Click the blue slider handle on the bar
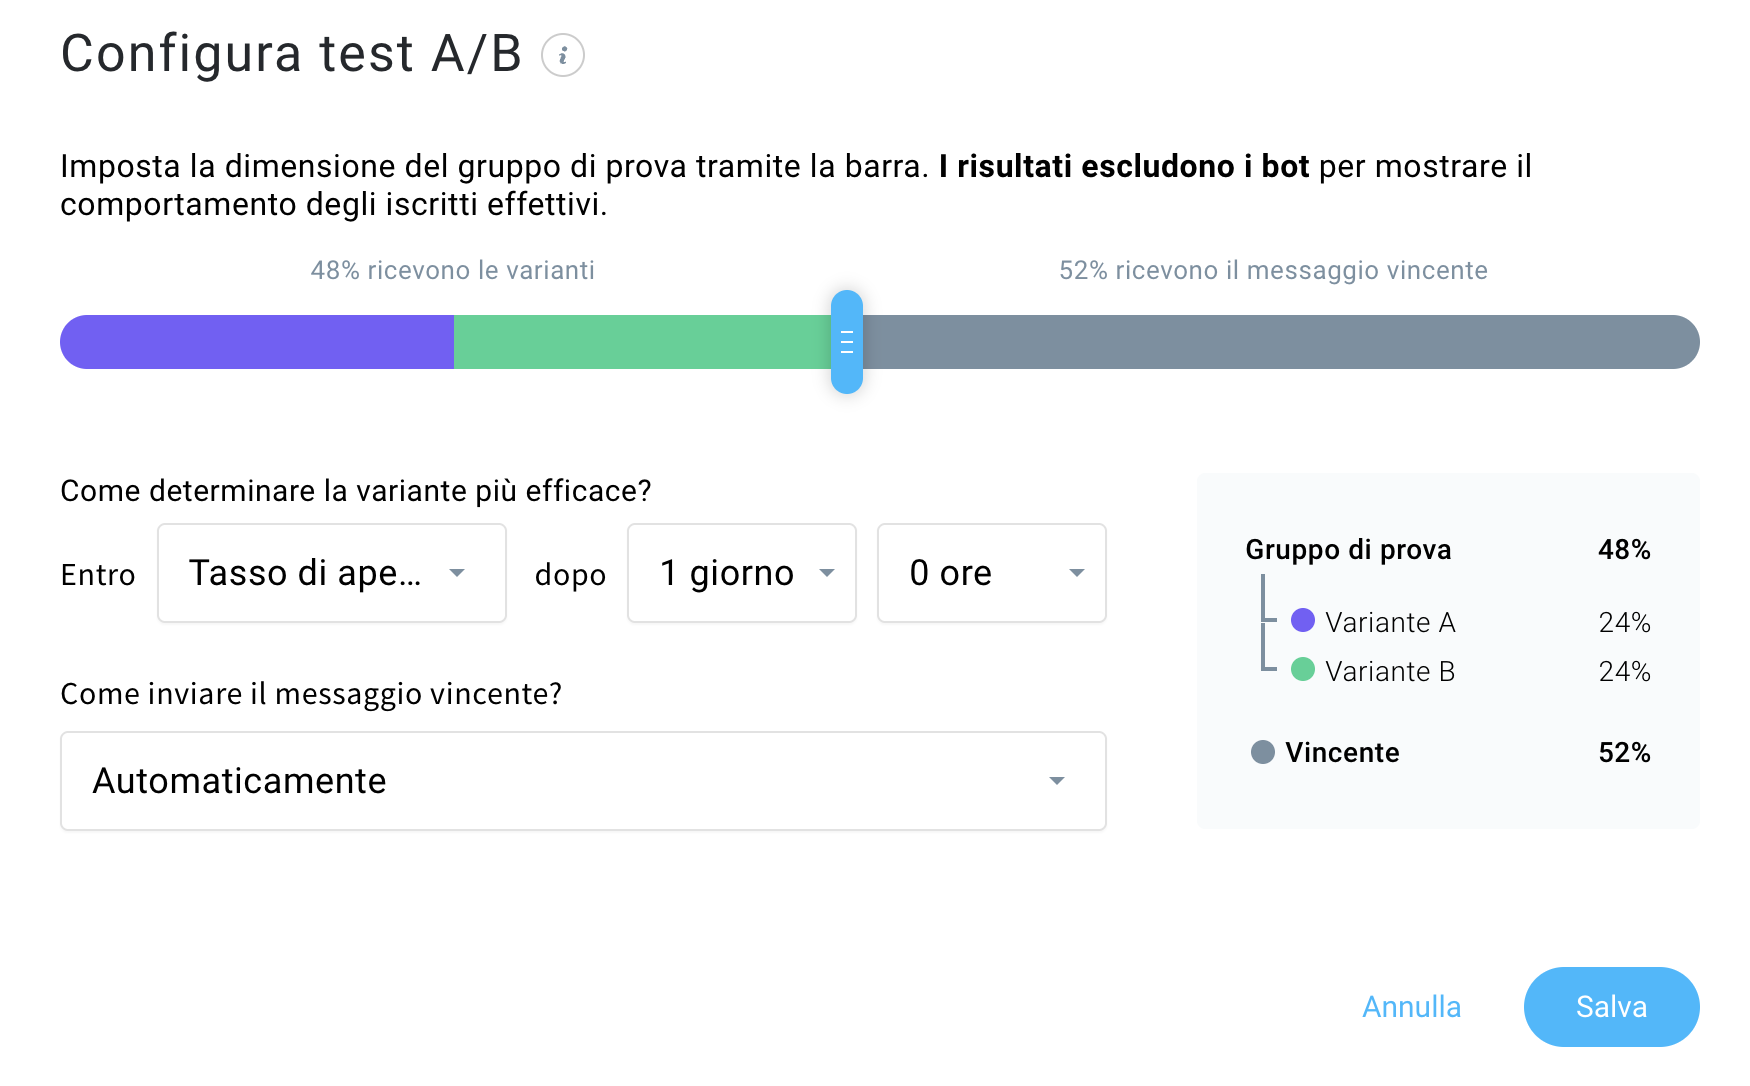Screen dimensions: 1750x1086 [847, 342]
